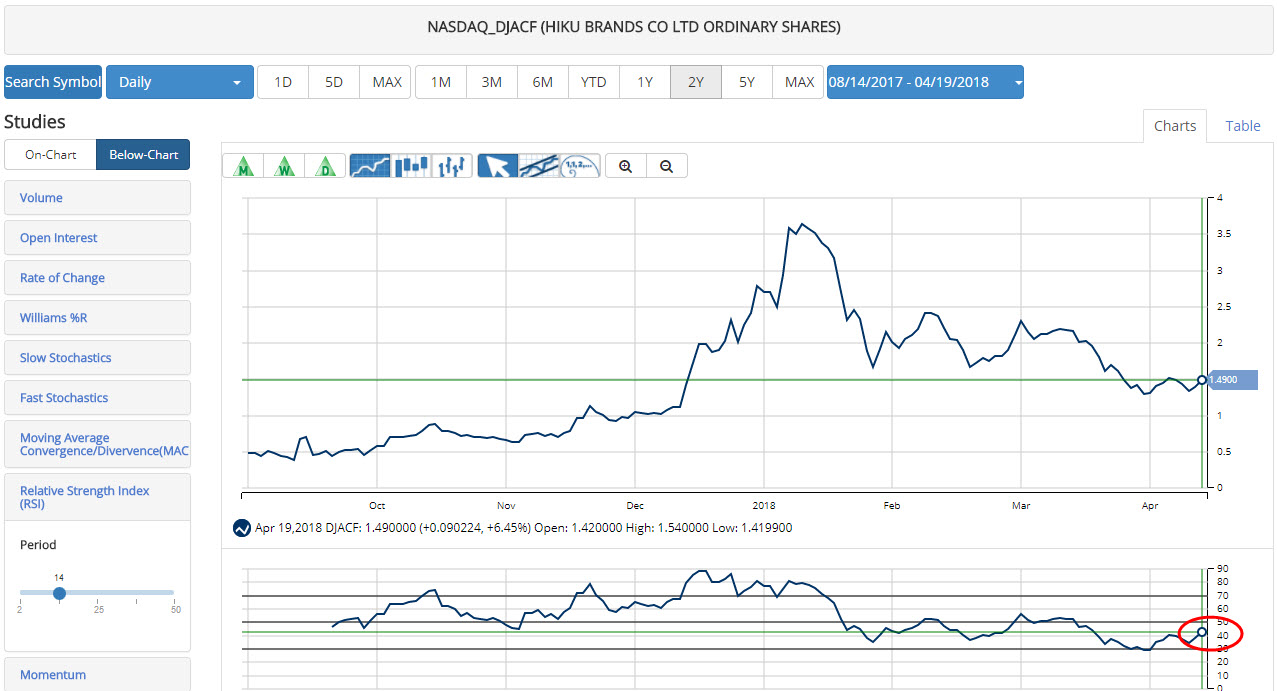
Task: Expand the Williams %R study
Action: pyautogui.click(x=97, y=318)
